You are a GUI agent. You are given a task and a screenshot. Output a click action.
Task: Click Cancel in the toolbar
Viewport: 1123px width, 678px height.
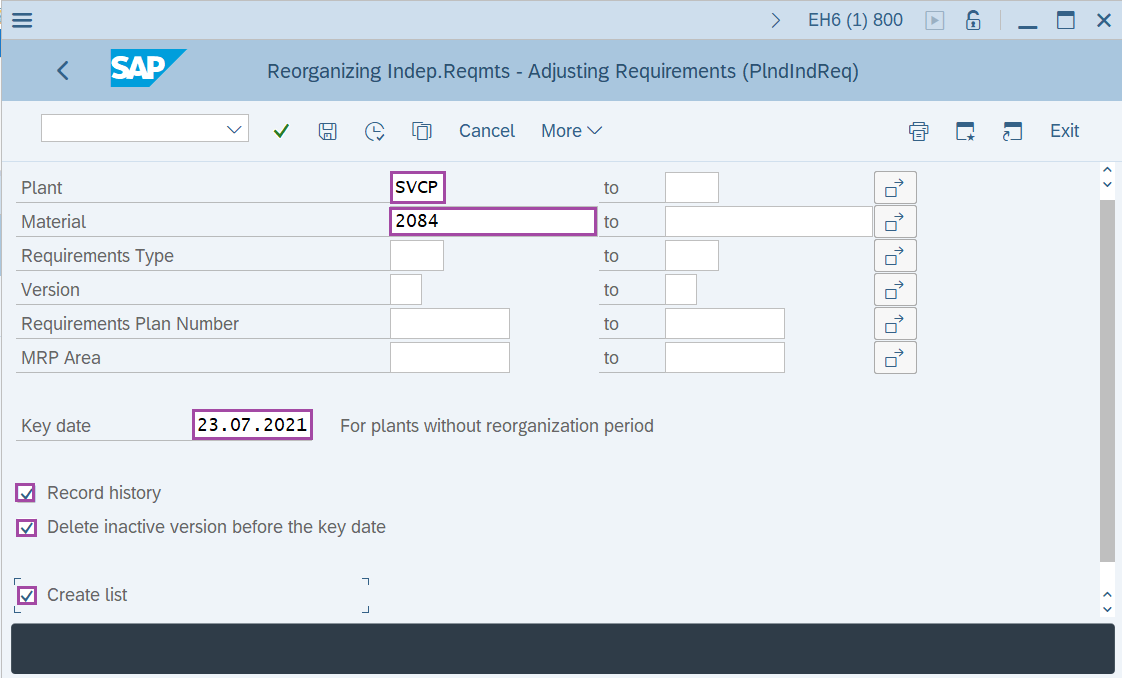click(487, 131)
